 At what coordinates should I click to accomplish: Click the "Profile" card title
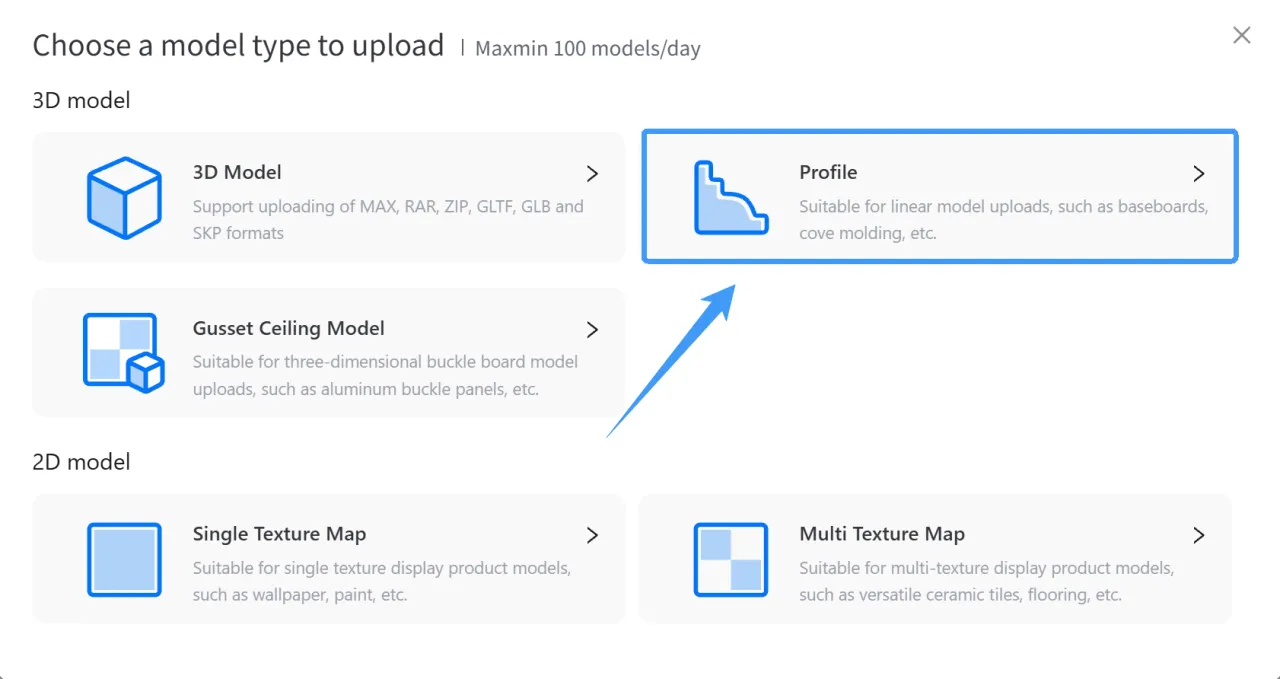(x=828, y=172)
